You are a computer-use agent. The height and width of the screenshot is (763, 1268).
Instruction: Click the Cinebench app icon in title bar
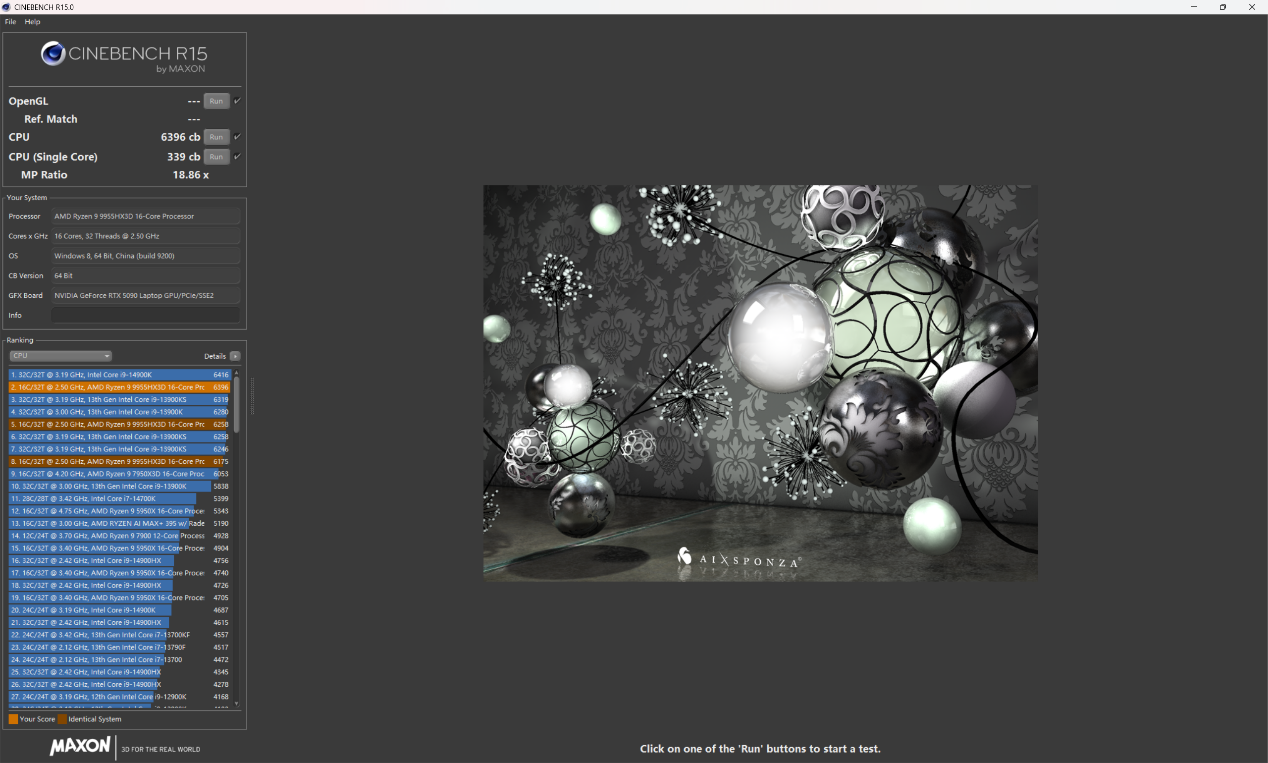pyautogui.click(x=7, y=7)
